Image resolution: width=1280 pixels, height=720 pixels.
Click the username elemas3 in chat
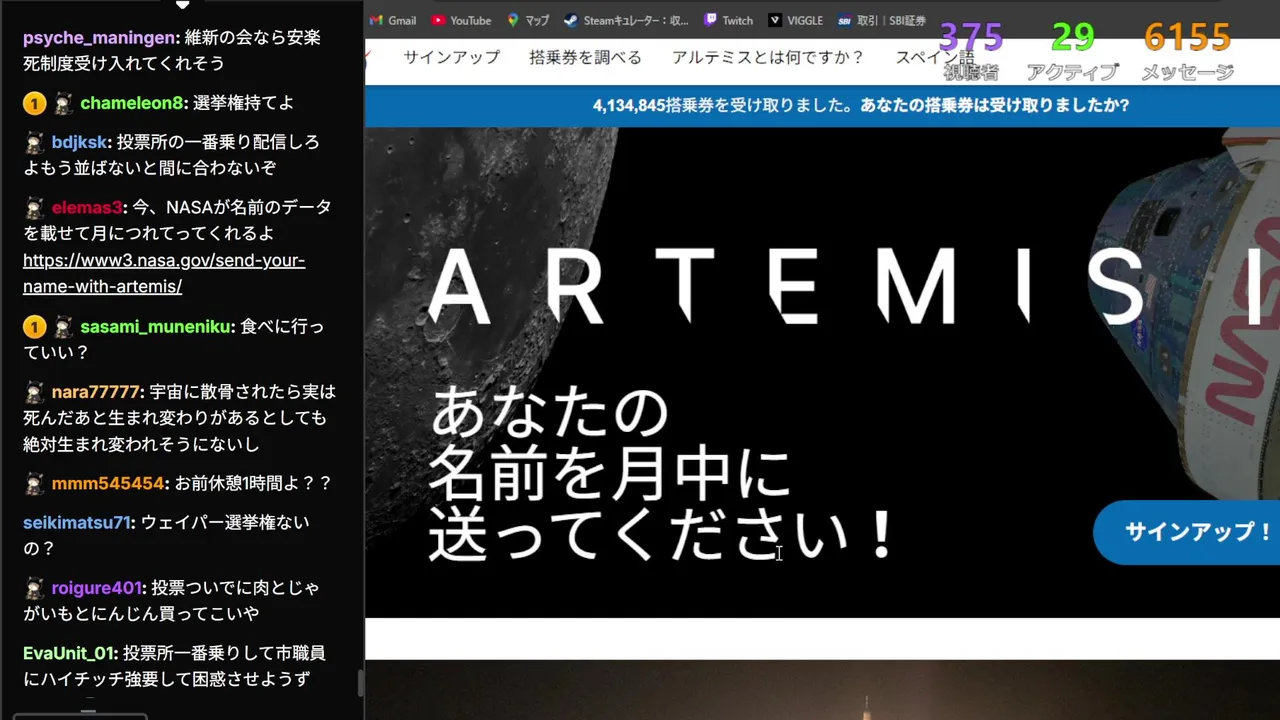click(x=87, y=208)
